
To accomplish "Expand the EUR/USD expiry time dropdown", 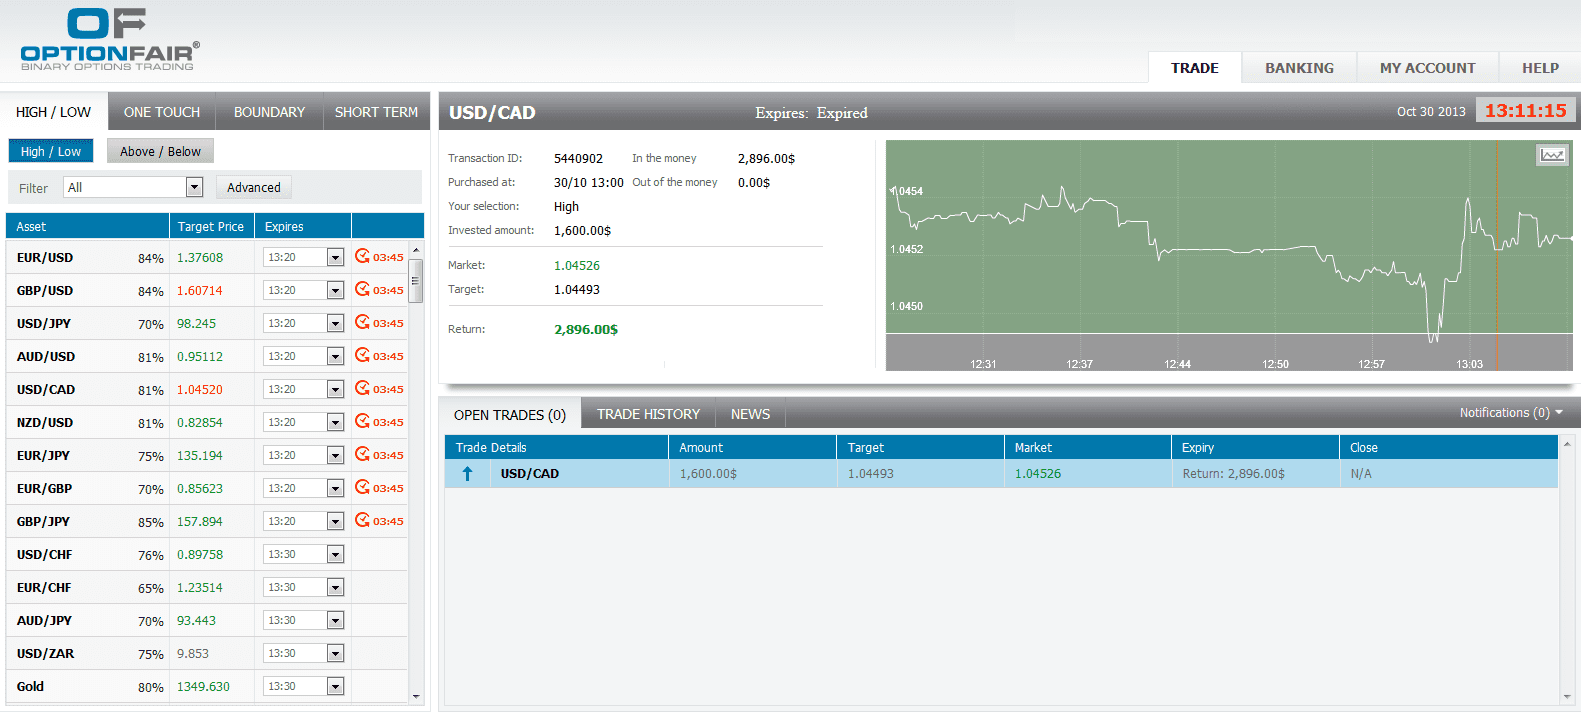I will coord(335,258).
